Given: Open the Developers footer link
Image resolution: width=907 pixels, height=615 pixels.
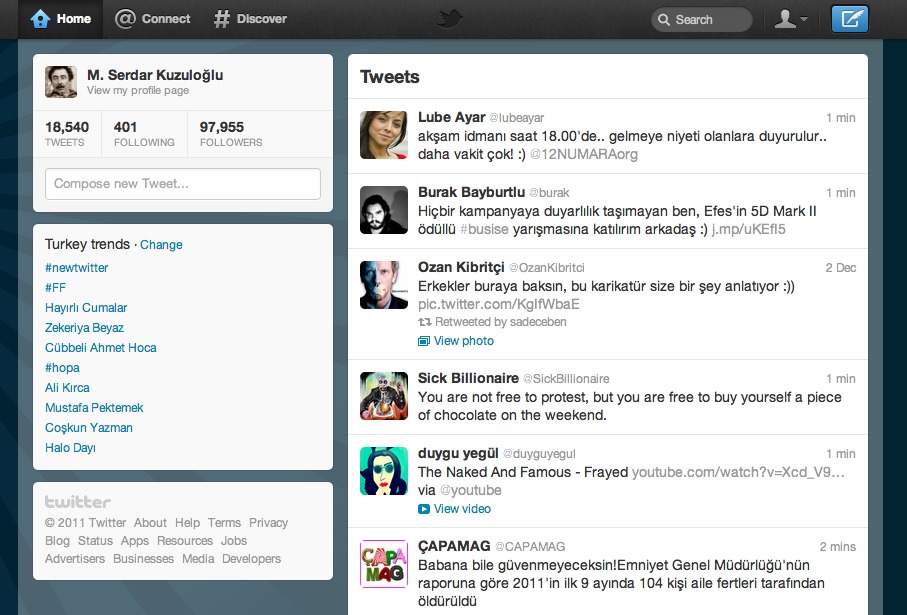Looking at the screenshot, I should [252, 559].
